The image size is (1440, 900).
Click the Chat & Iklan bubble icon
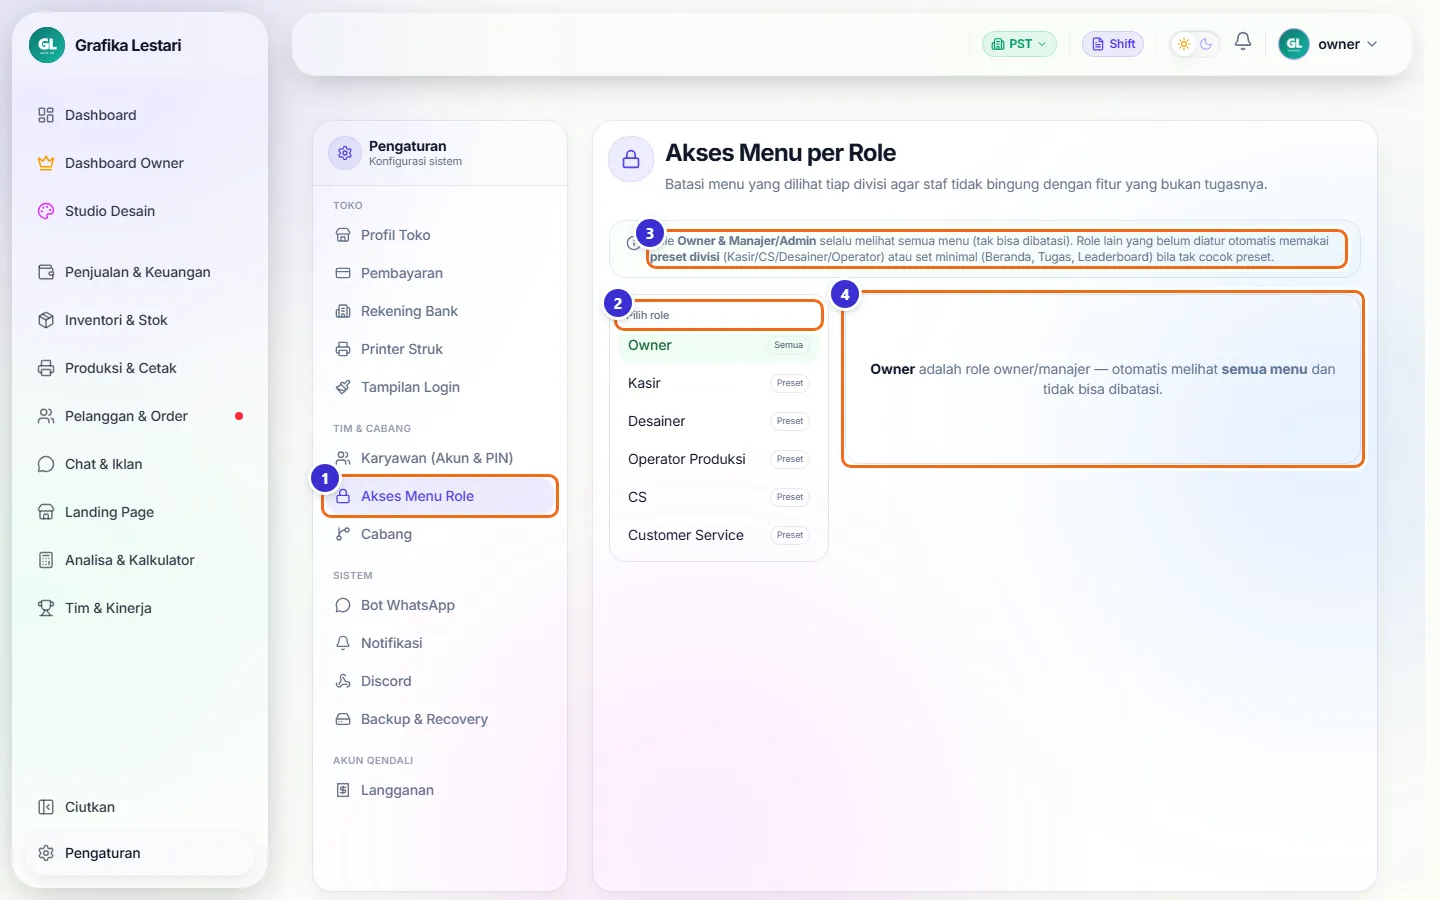[46, 464]
